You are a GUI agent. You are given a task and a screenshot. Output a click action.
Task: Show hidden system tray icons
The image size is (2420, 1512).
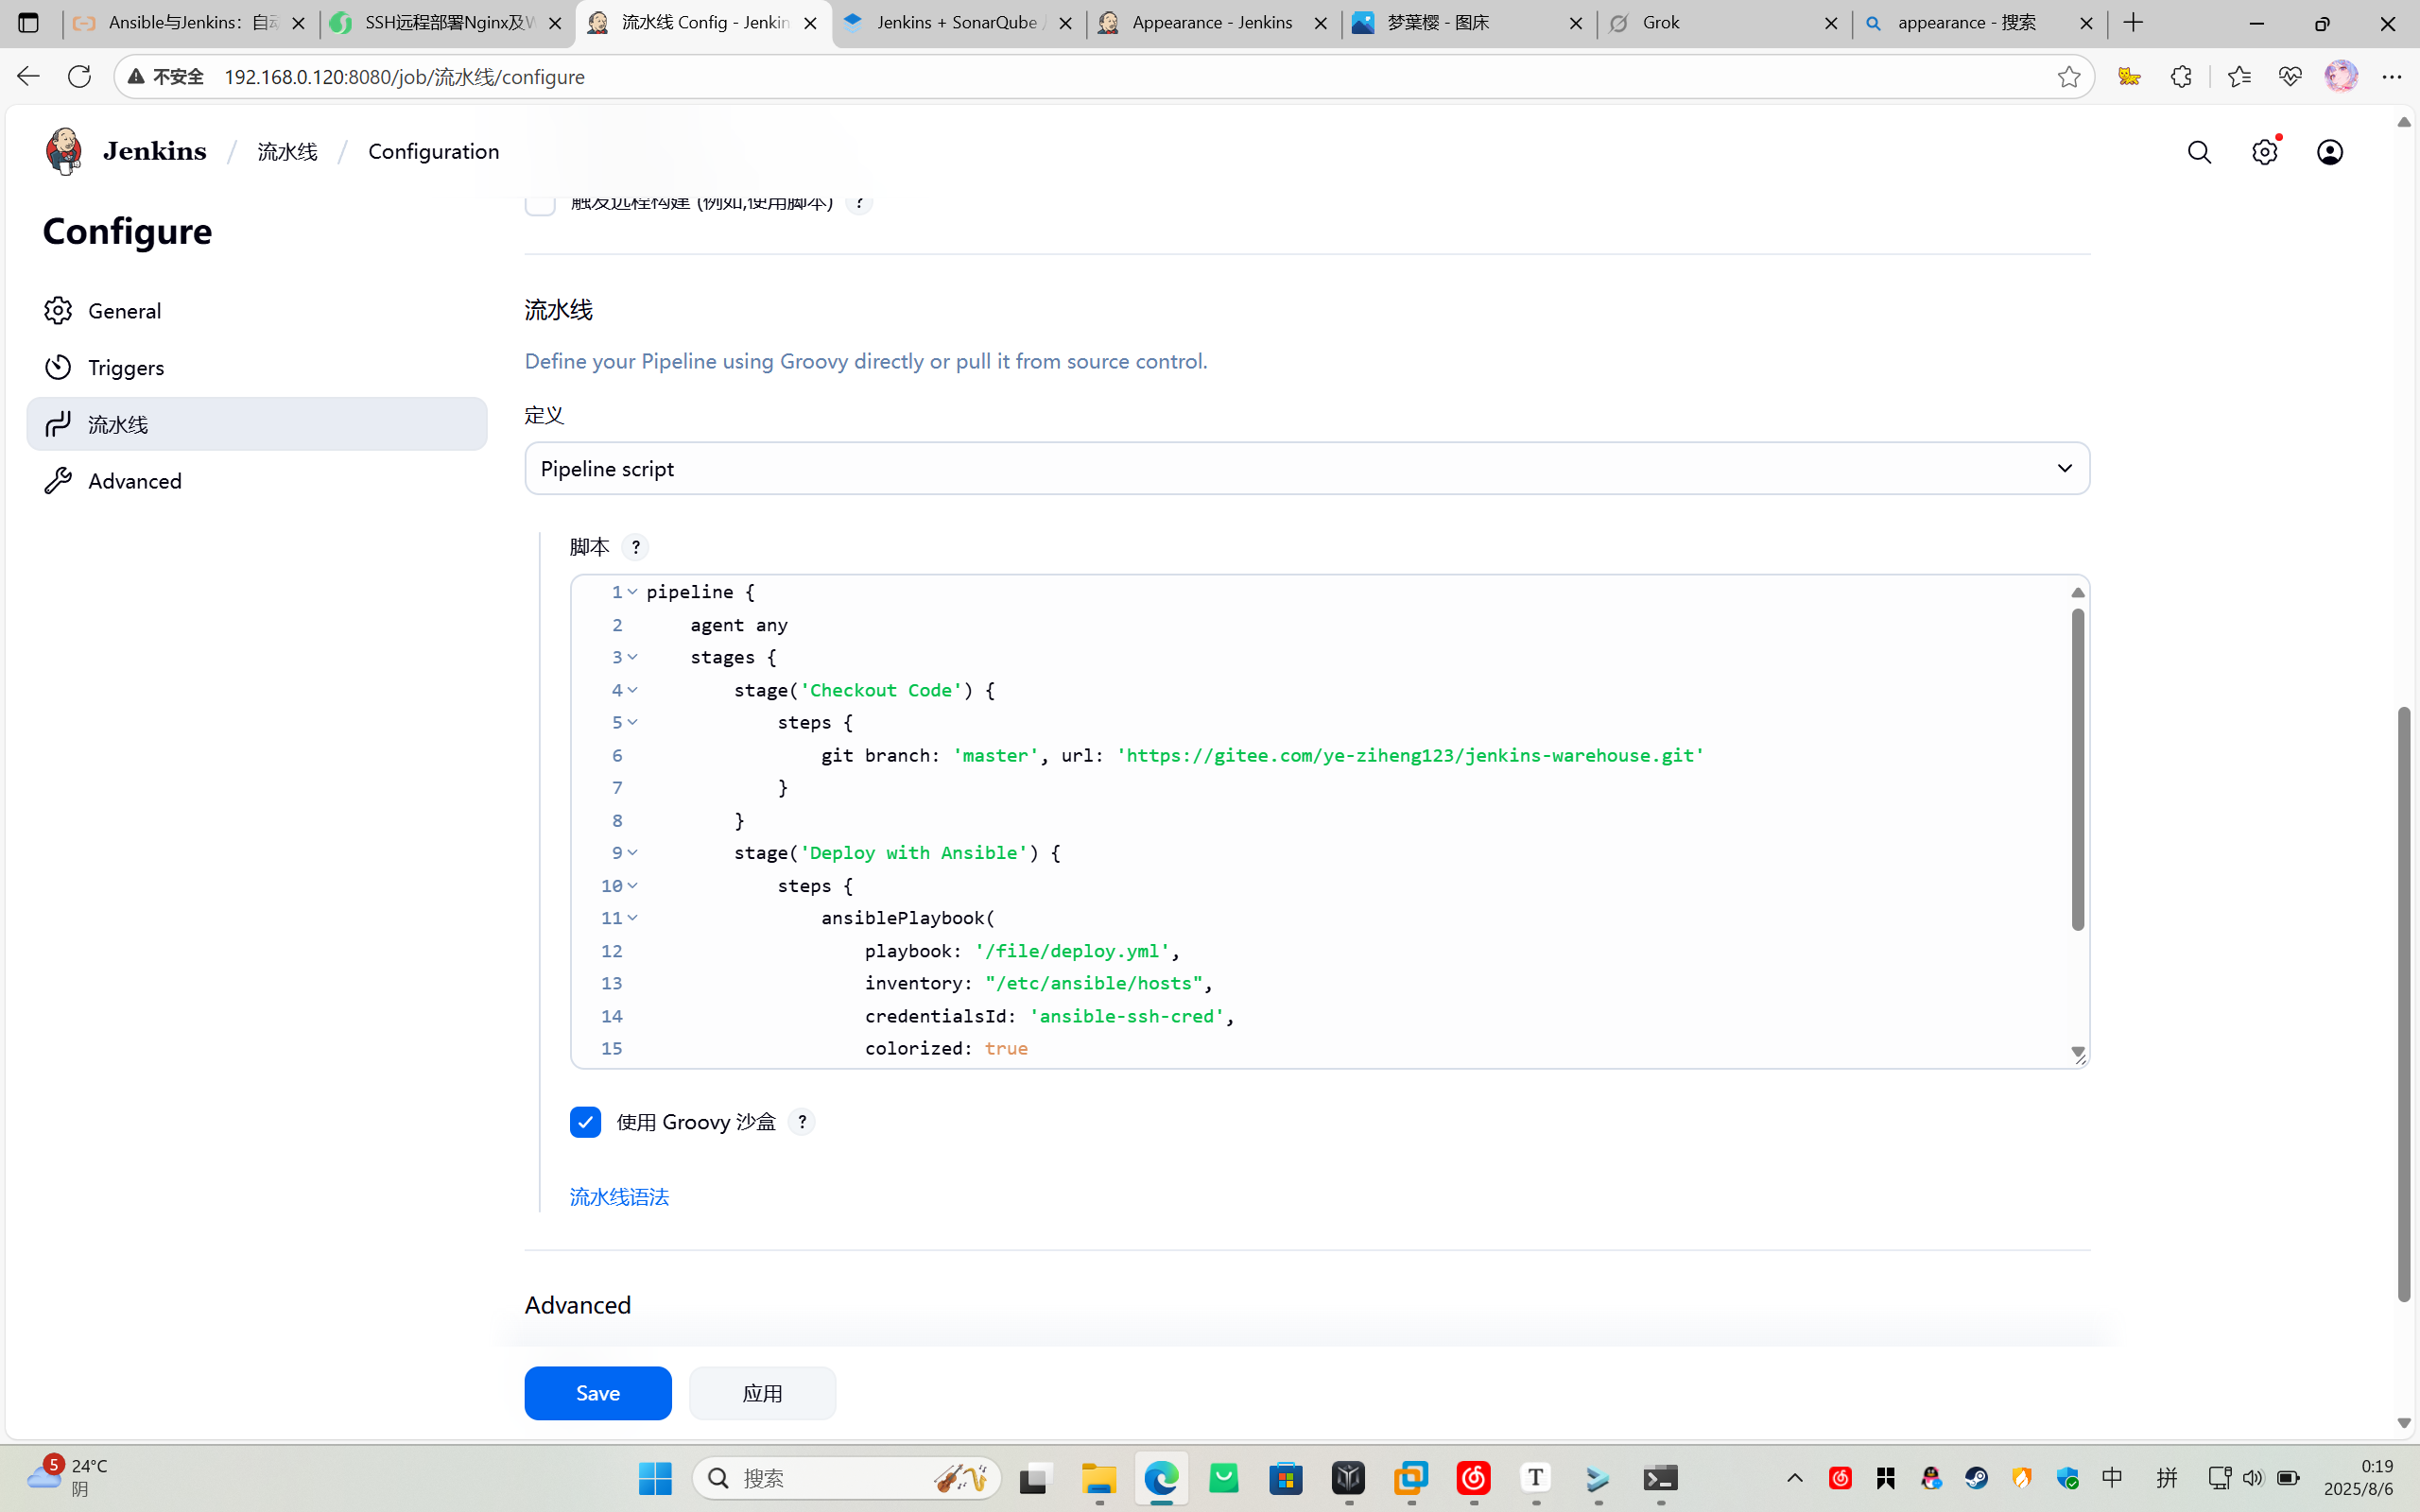click(1794, 1478)
